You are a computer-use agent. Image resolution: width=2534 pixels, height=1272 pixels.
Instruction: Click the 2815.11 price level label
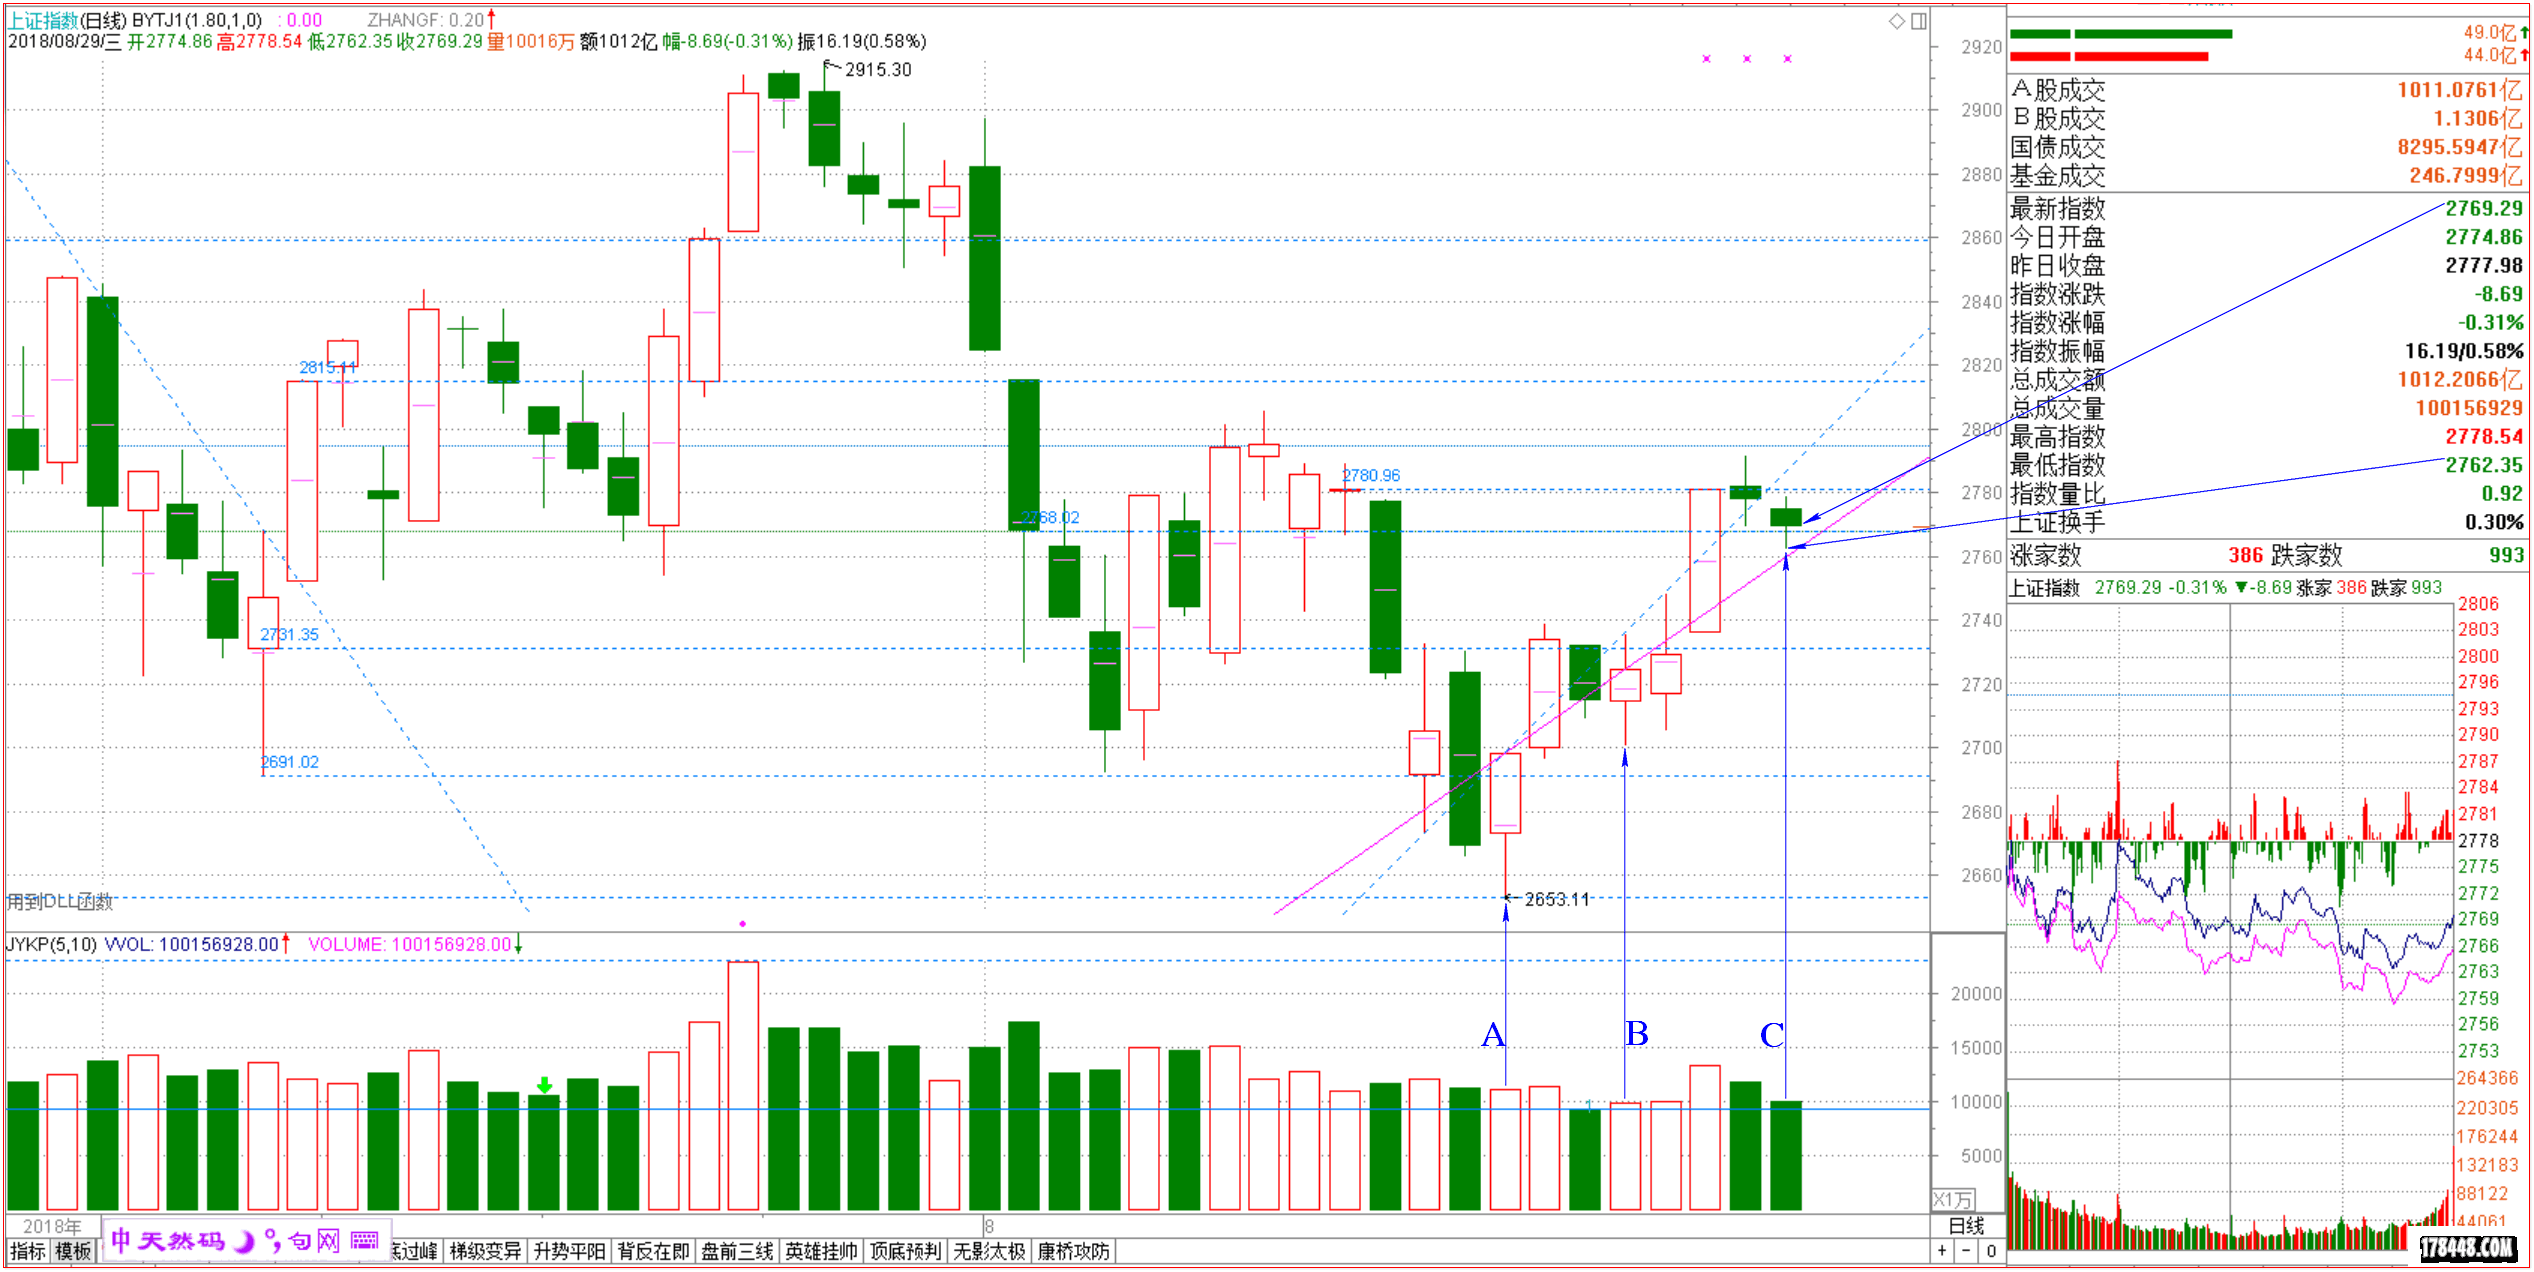point(327,367)
